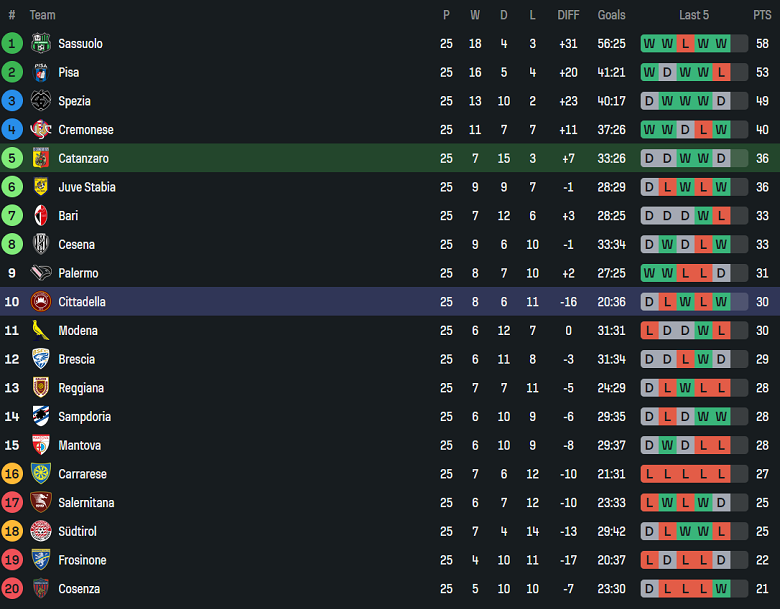Click the Sampdoria team badge
The width and height of the screenshot is (780, 609).
click(41, 416)
